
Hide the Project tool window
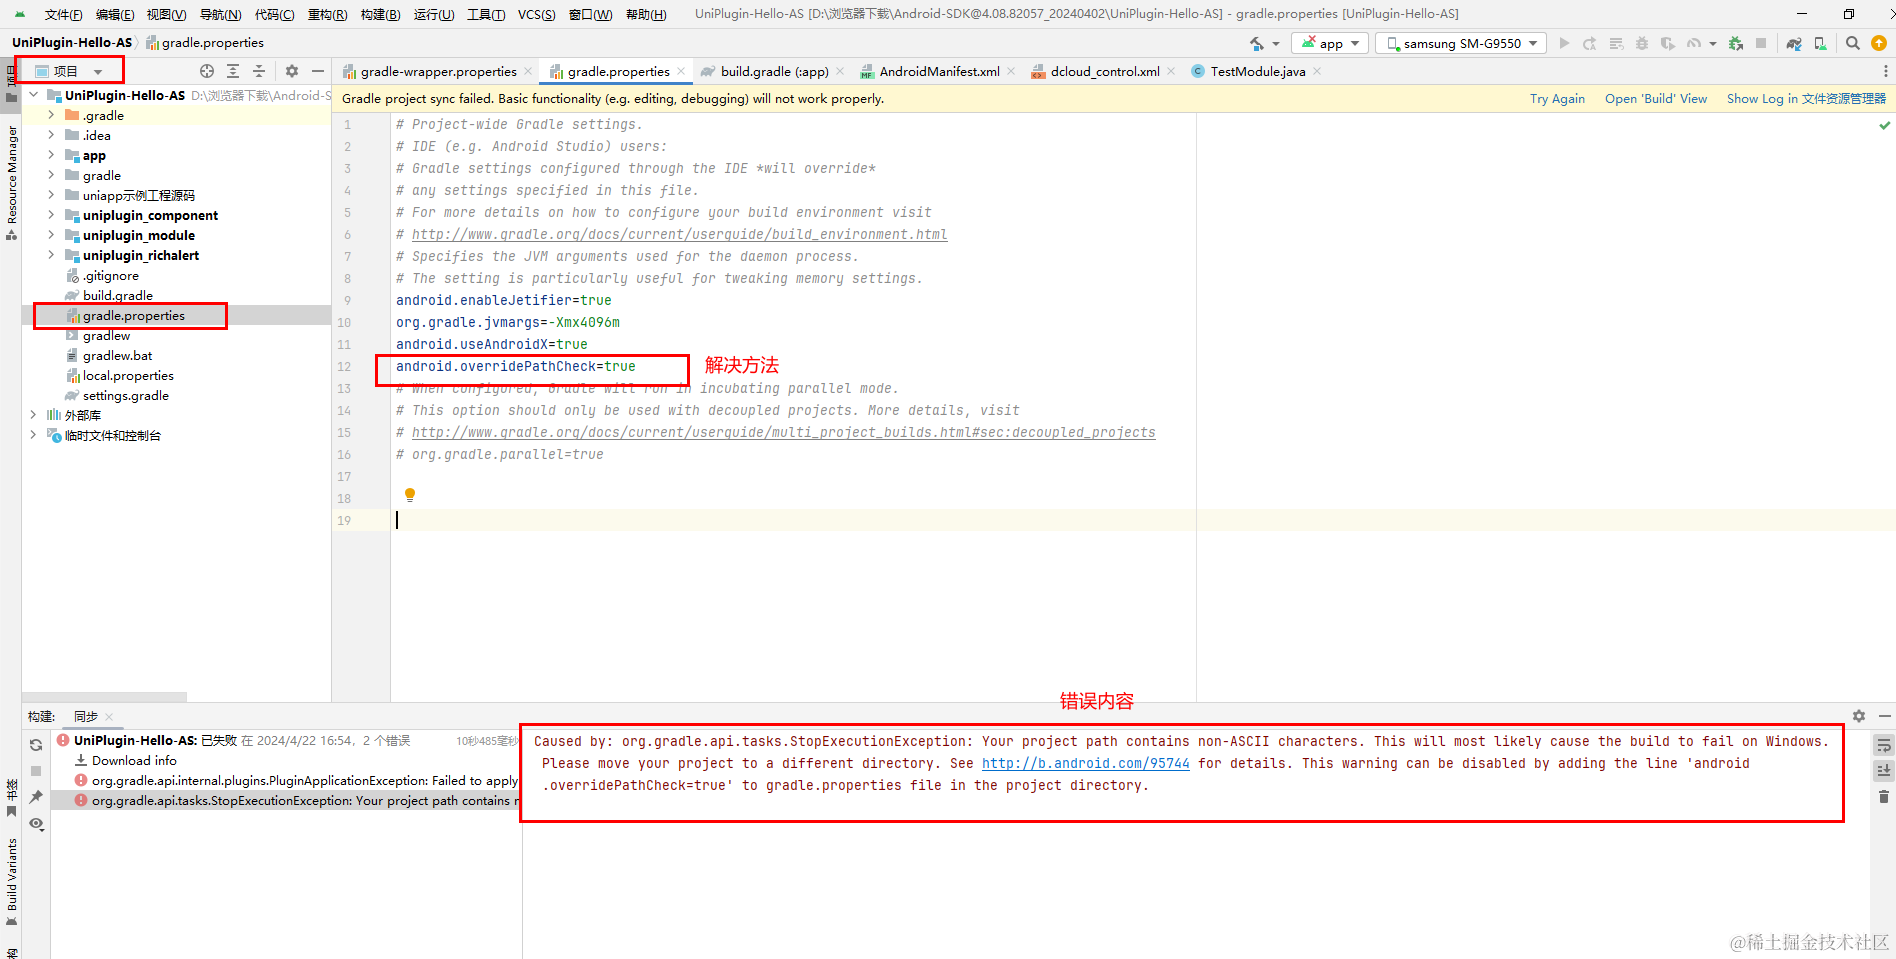[318, 71]
